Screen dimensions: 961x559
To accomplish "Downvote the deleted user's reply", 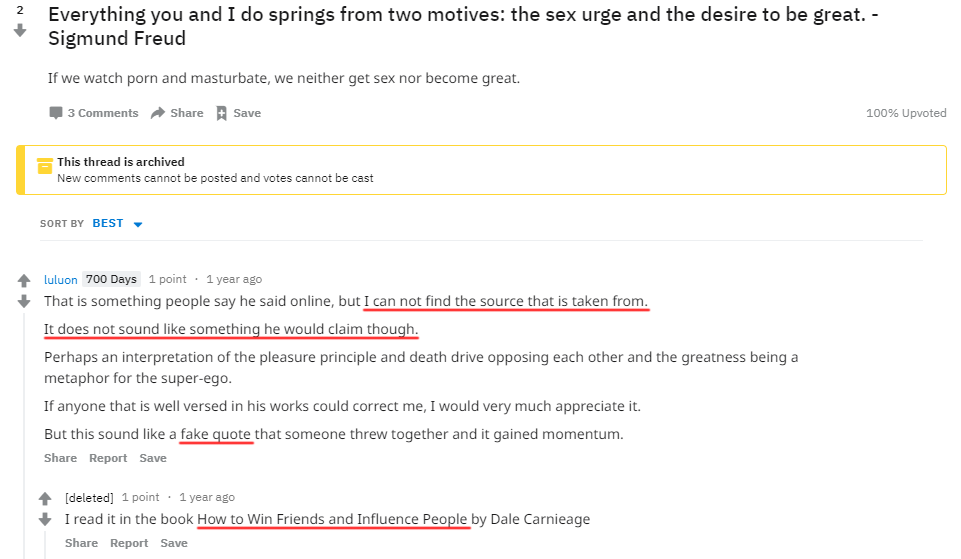I will (x=45, y=519).
